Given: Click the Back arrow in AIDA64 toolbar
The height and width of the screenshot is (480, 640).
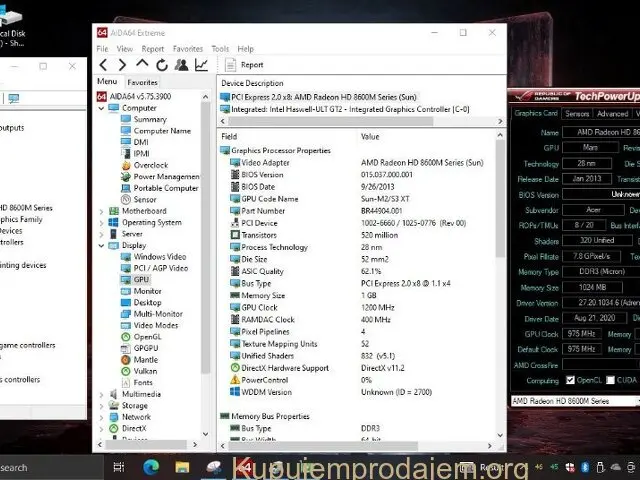Looking at the screenshot, I should click(103, 65).
